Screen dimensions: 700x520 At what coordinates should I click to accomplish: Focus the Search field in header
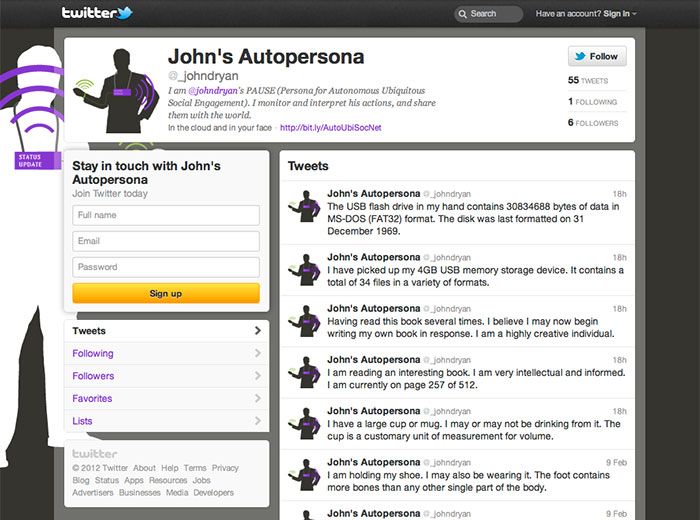(x=488, y=14)
